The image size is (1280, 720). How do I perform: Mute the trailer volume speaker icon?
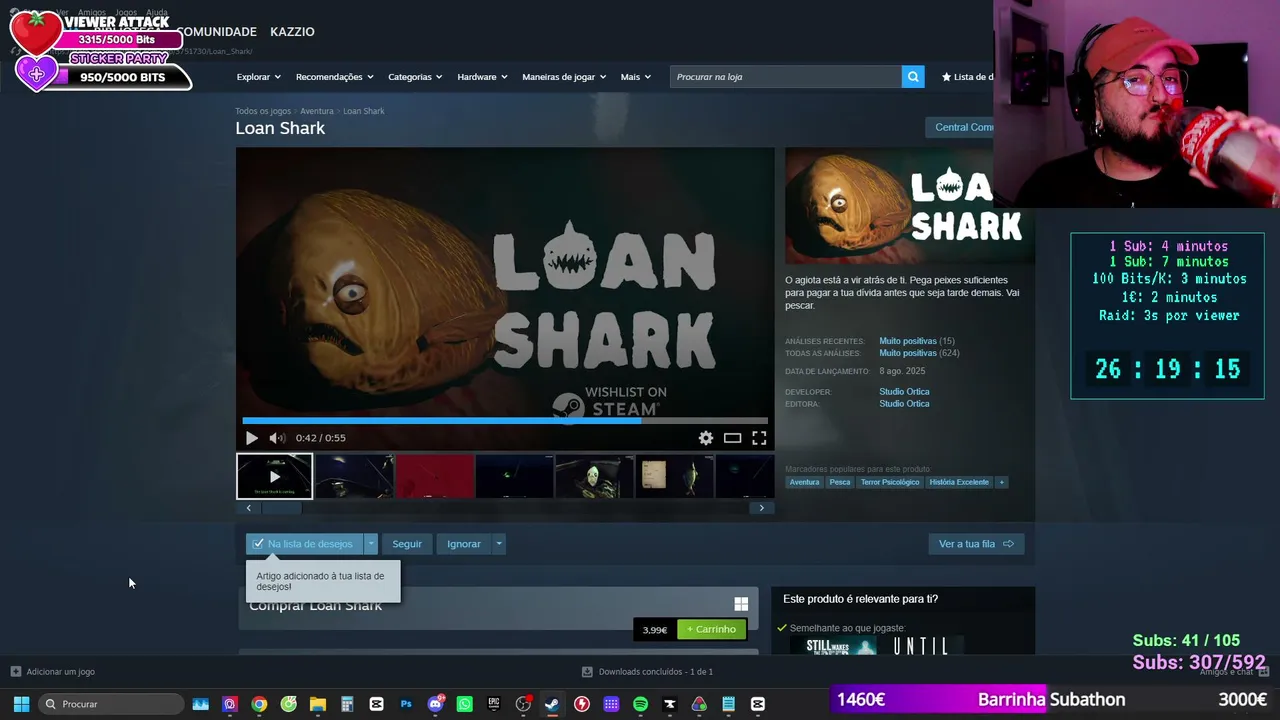click(277, 438)
